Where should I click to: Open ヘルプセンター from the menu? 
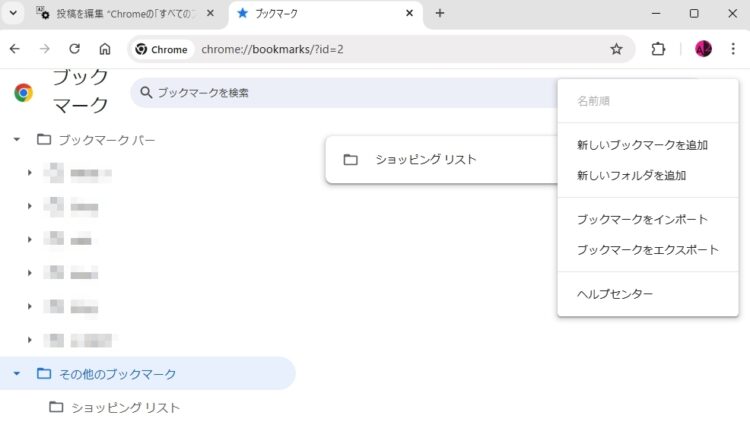pos(615,294)
